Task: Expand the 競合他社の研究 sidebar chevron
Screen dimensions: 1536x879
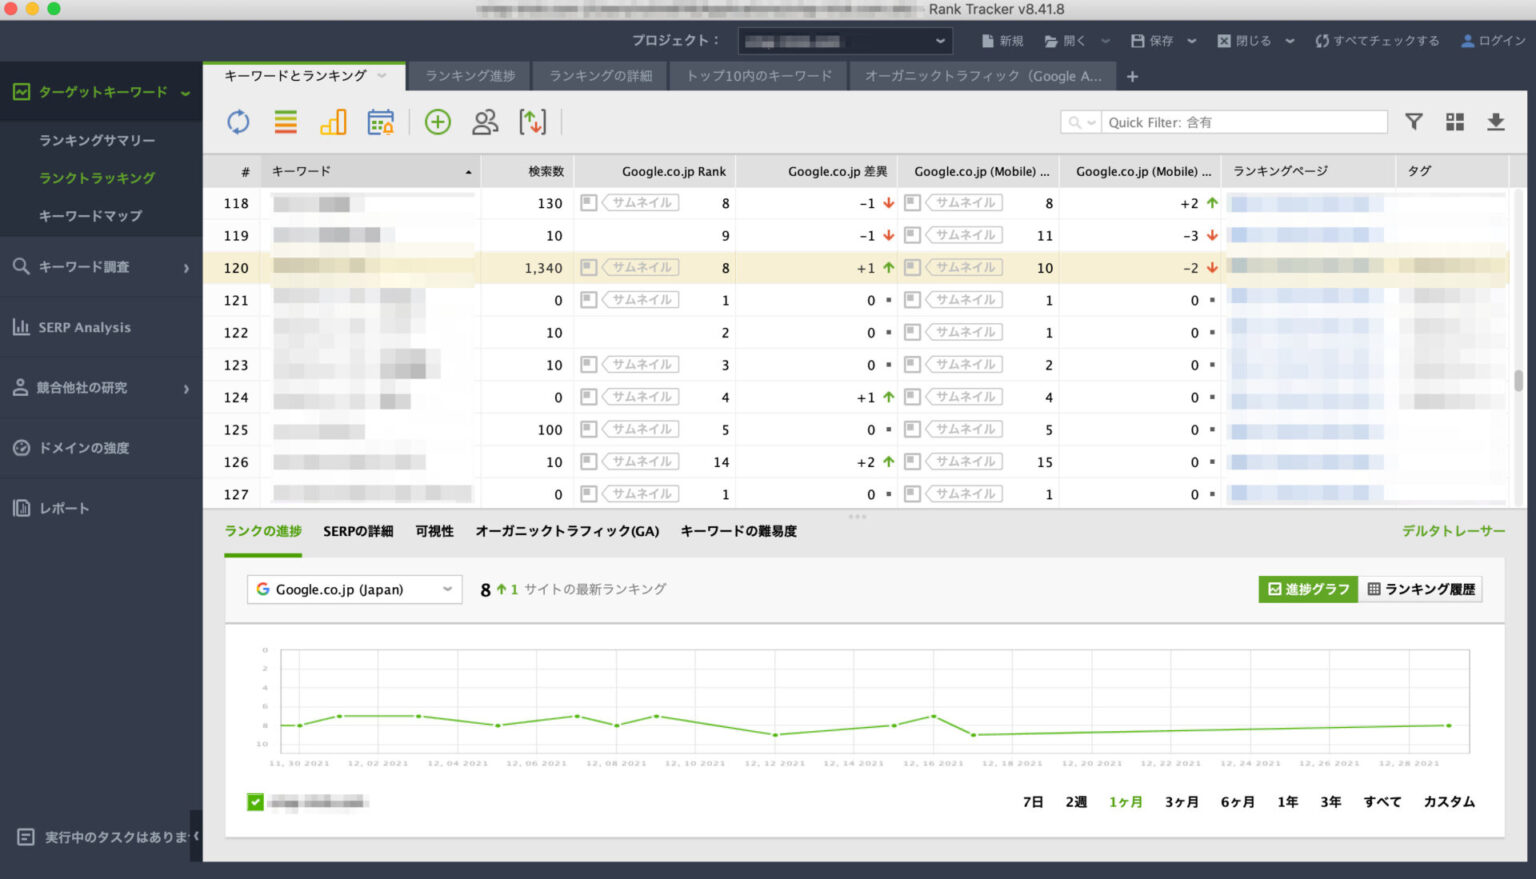Action: point(186,389)
